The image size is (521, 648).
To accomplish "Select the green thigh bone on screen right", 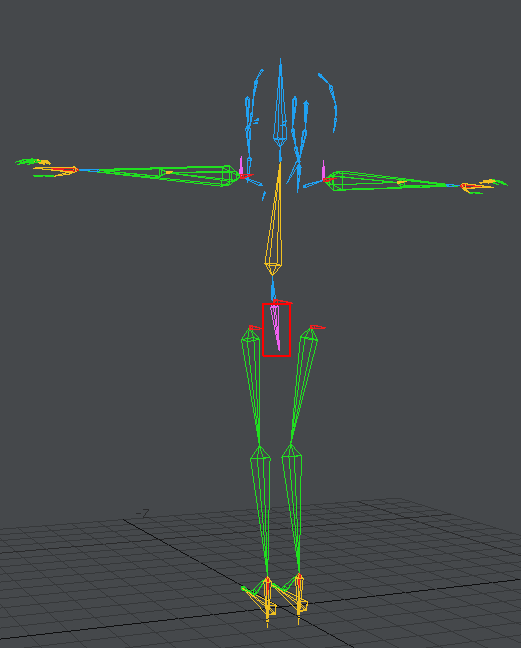I will (304, 380).
